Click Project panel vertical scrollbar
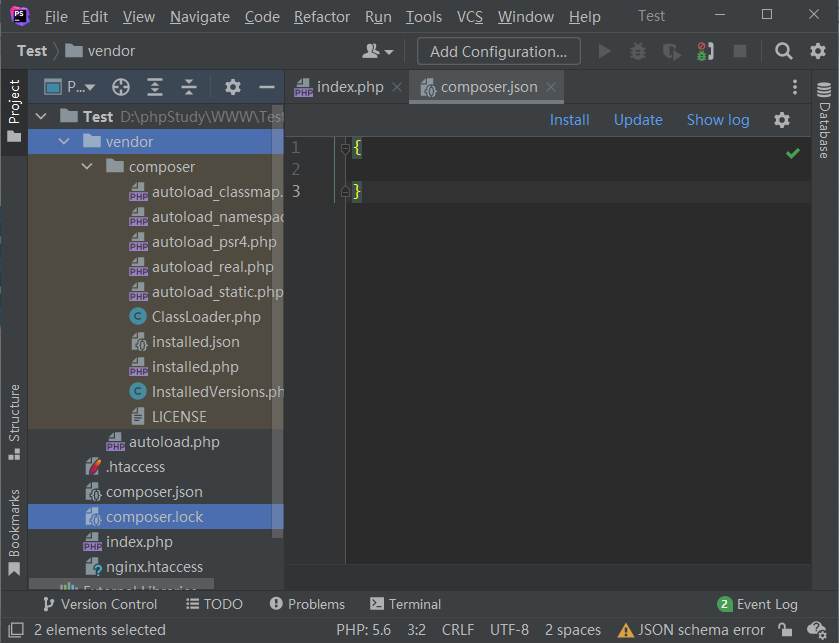 (277, 321)
